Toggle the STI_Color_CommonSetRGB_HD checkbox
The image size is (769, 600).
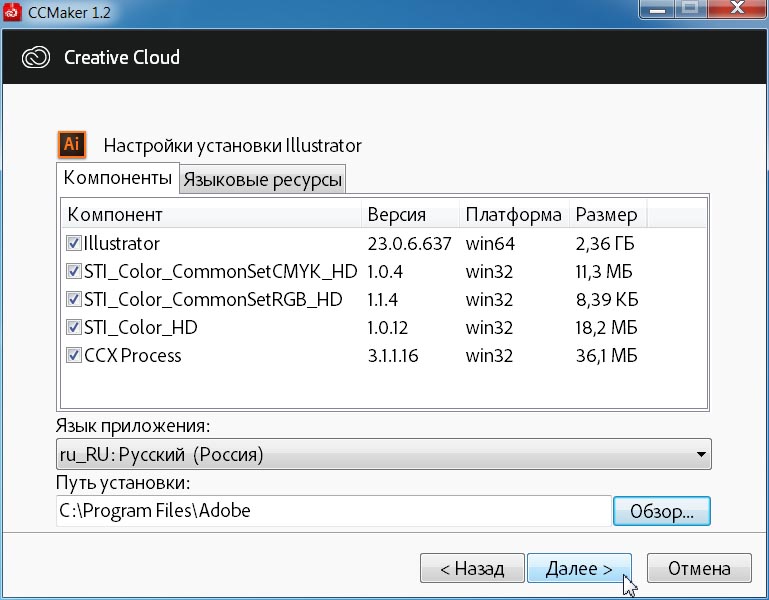[x=74, y=299]
